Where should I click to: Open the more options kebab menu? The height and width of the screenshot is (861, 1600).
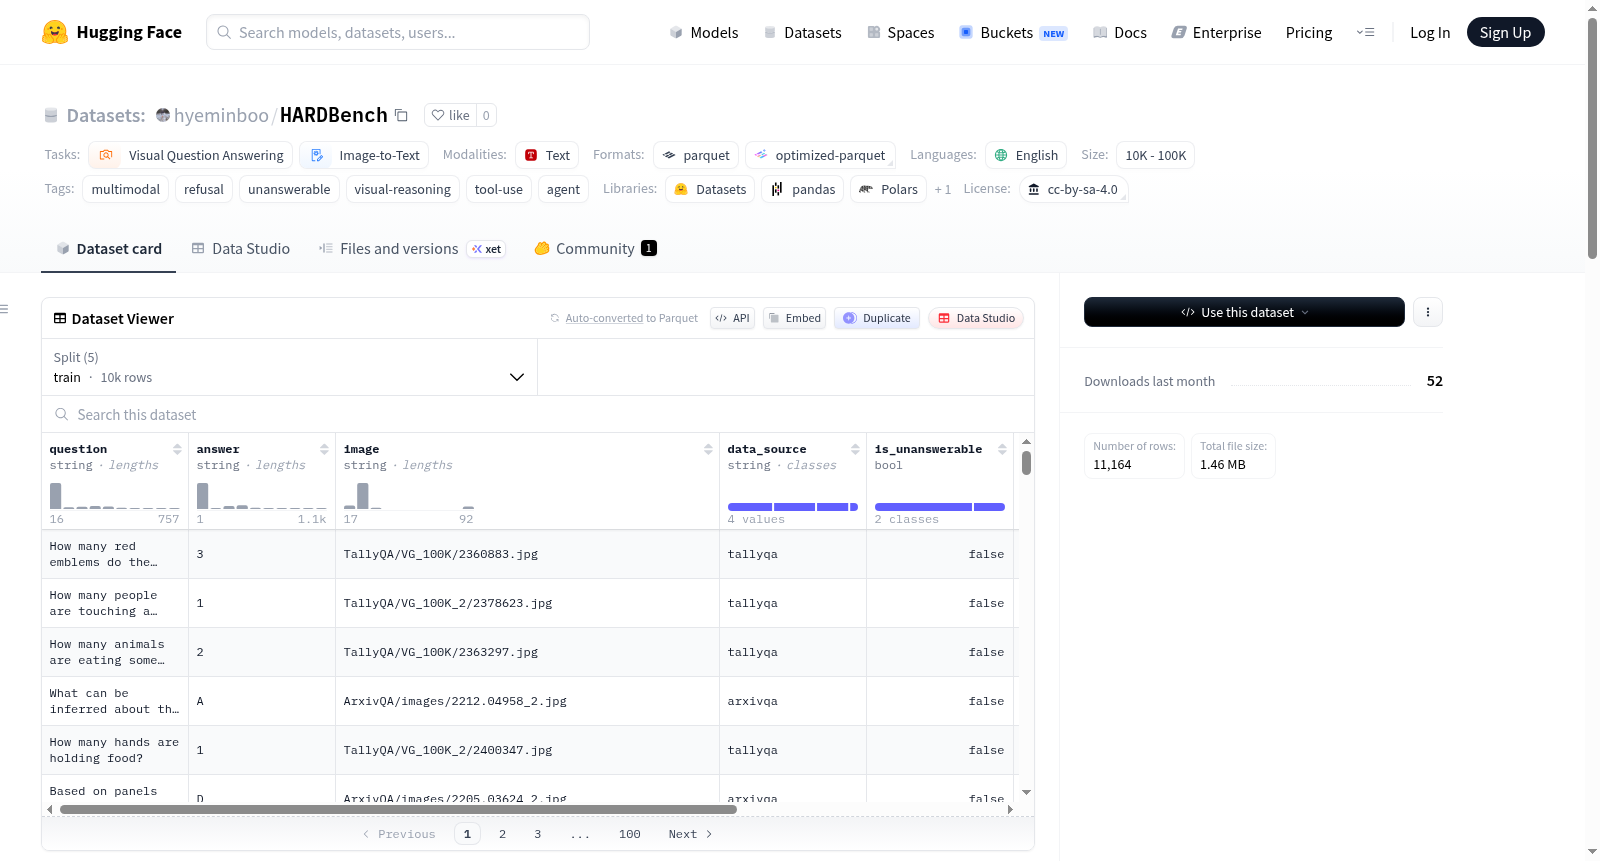pos(1427,312)
